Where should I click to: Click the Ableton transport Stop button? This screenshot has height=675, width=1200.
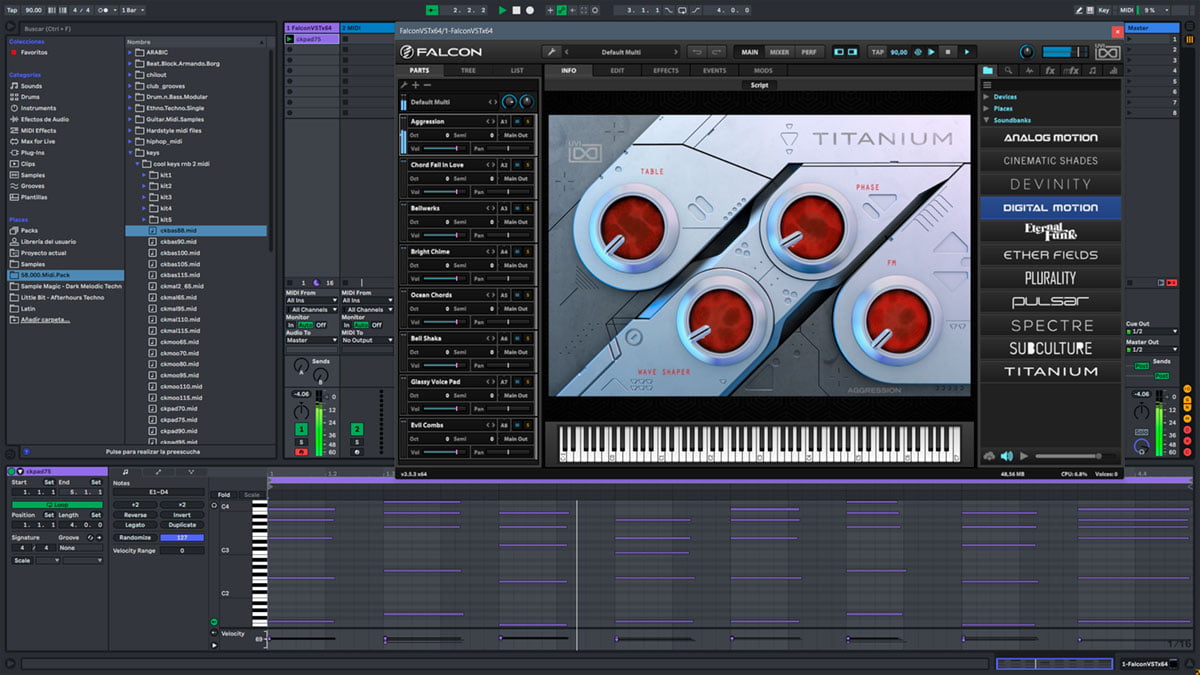(x=516, y=9)
